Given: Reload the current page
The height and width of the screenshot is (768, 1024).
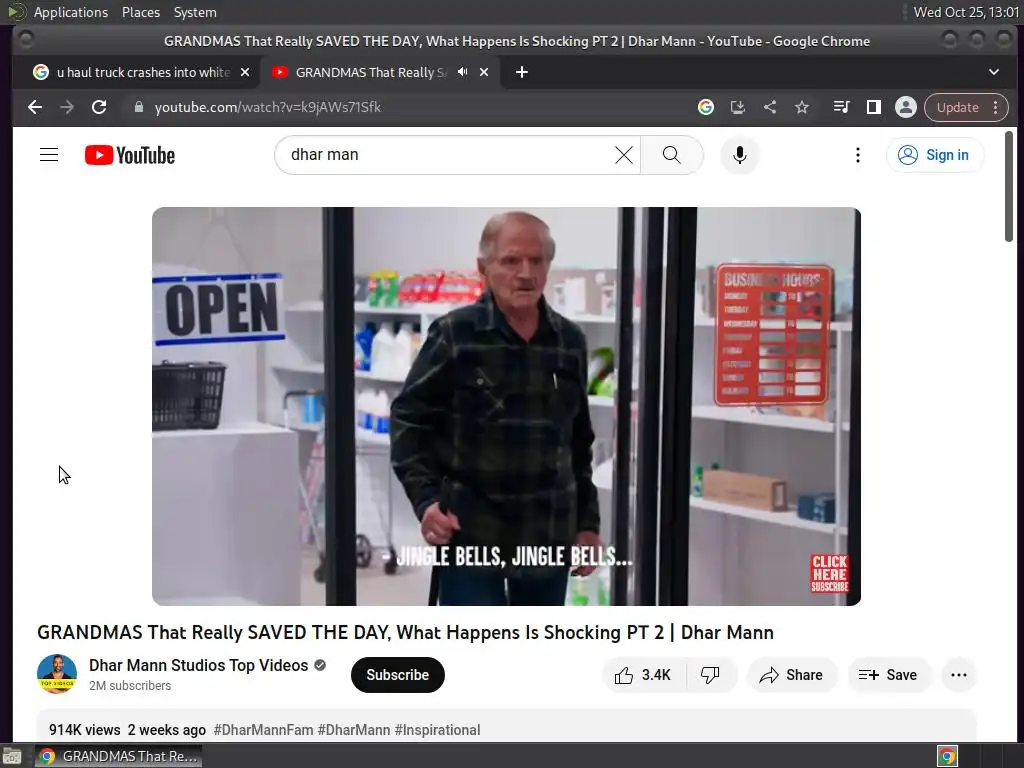Looking at the screenshot, I should click(x=99, y=107).
